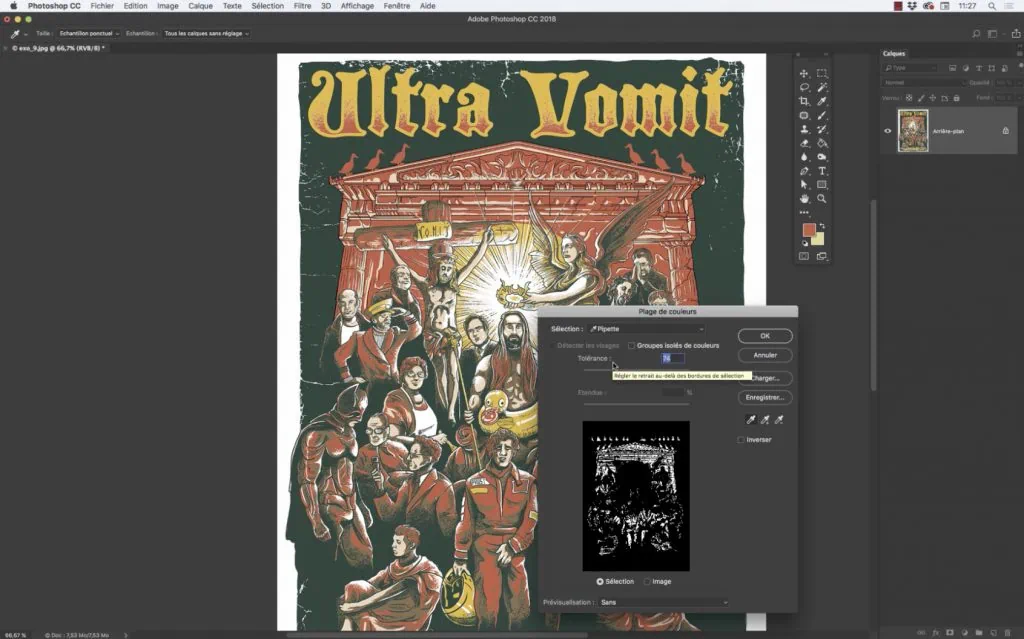Hide the Arrière-plan layer with eye icon
The image size is (1024, 639).
pos(887,131)
